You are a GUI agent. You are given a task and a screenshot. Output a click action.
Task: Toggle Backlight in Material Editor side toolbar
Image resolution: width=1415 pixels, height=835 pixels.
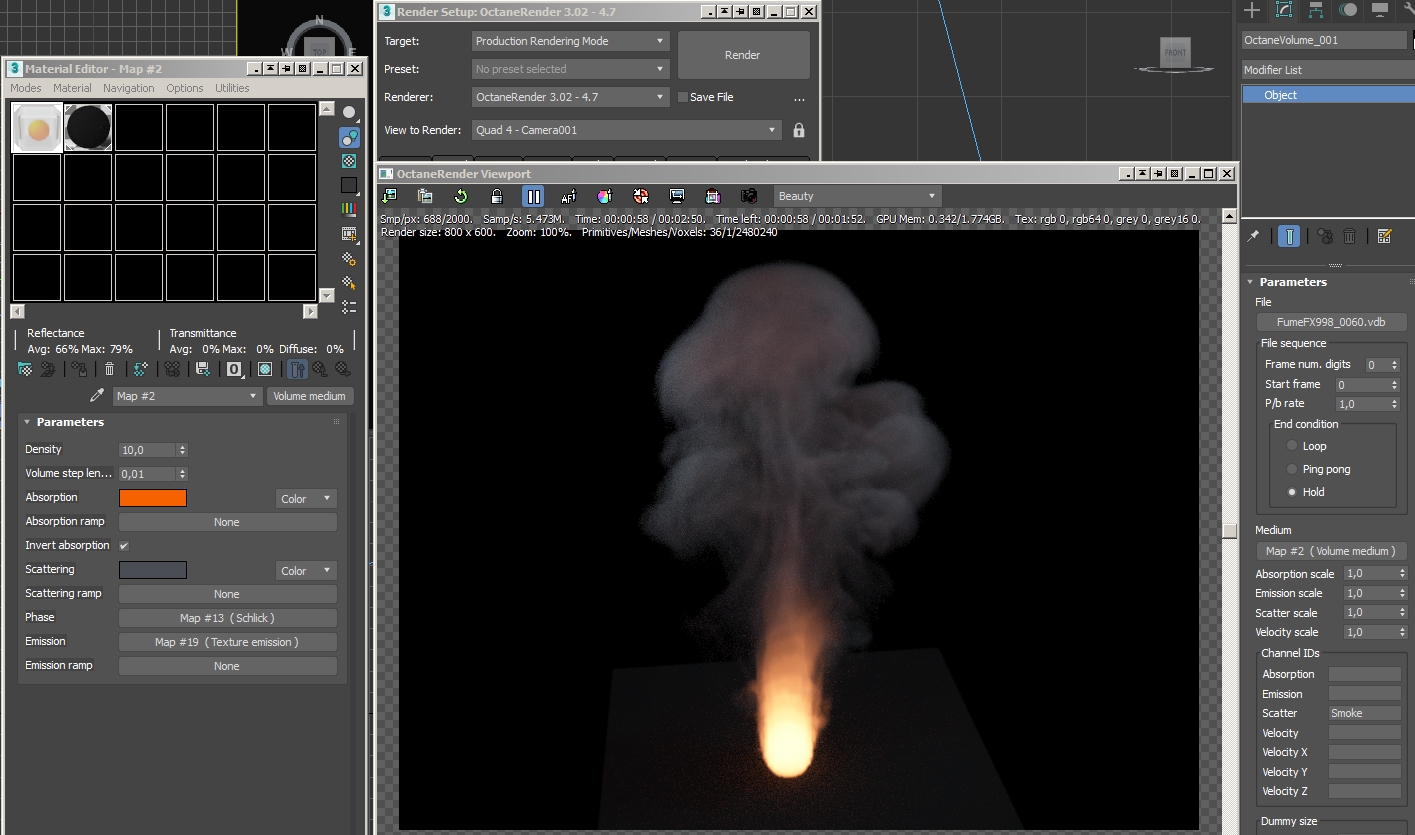(349, 137)
